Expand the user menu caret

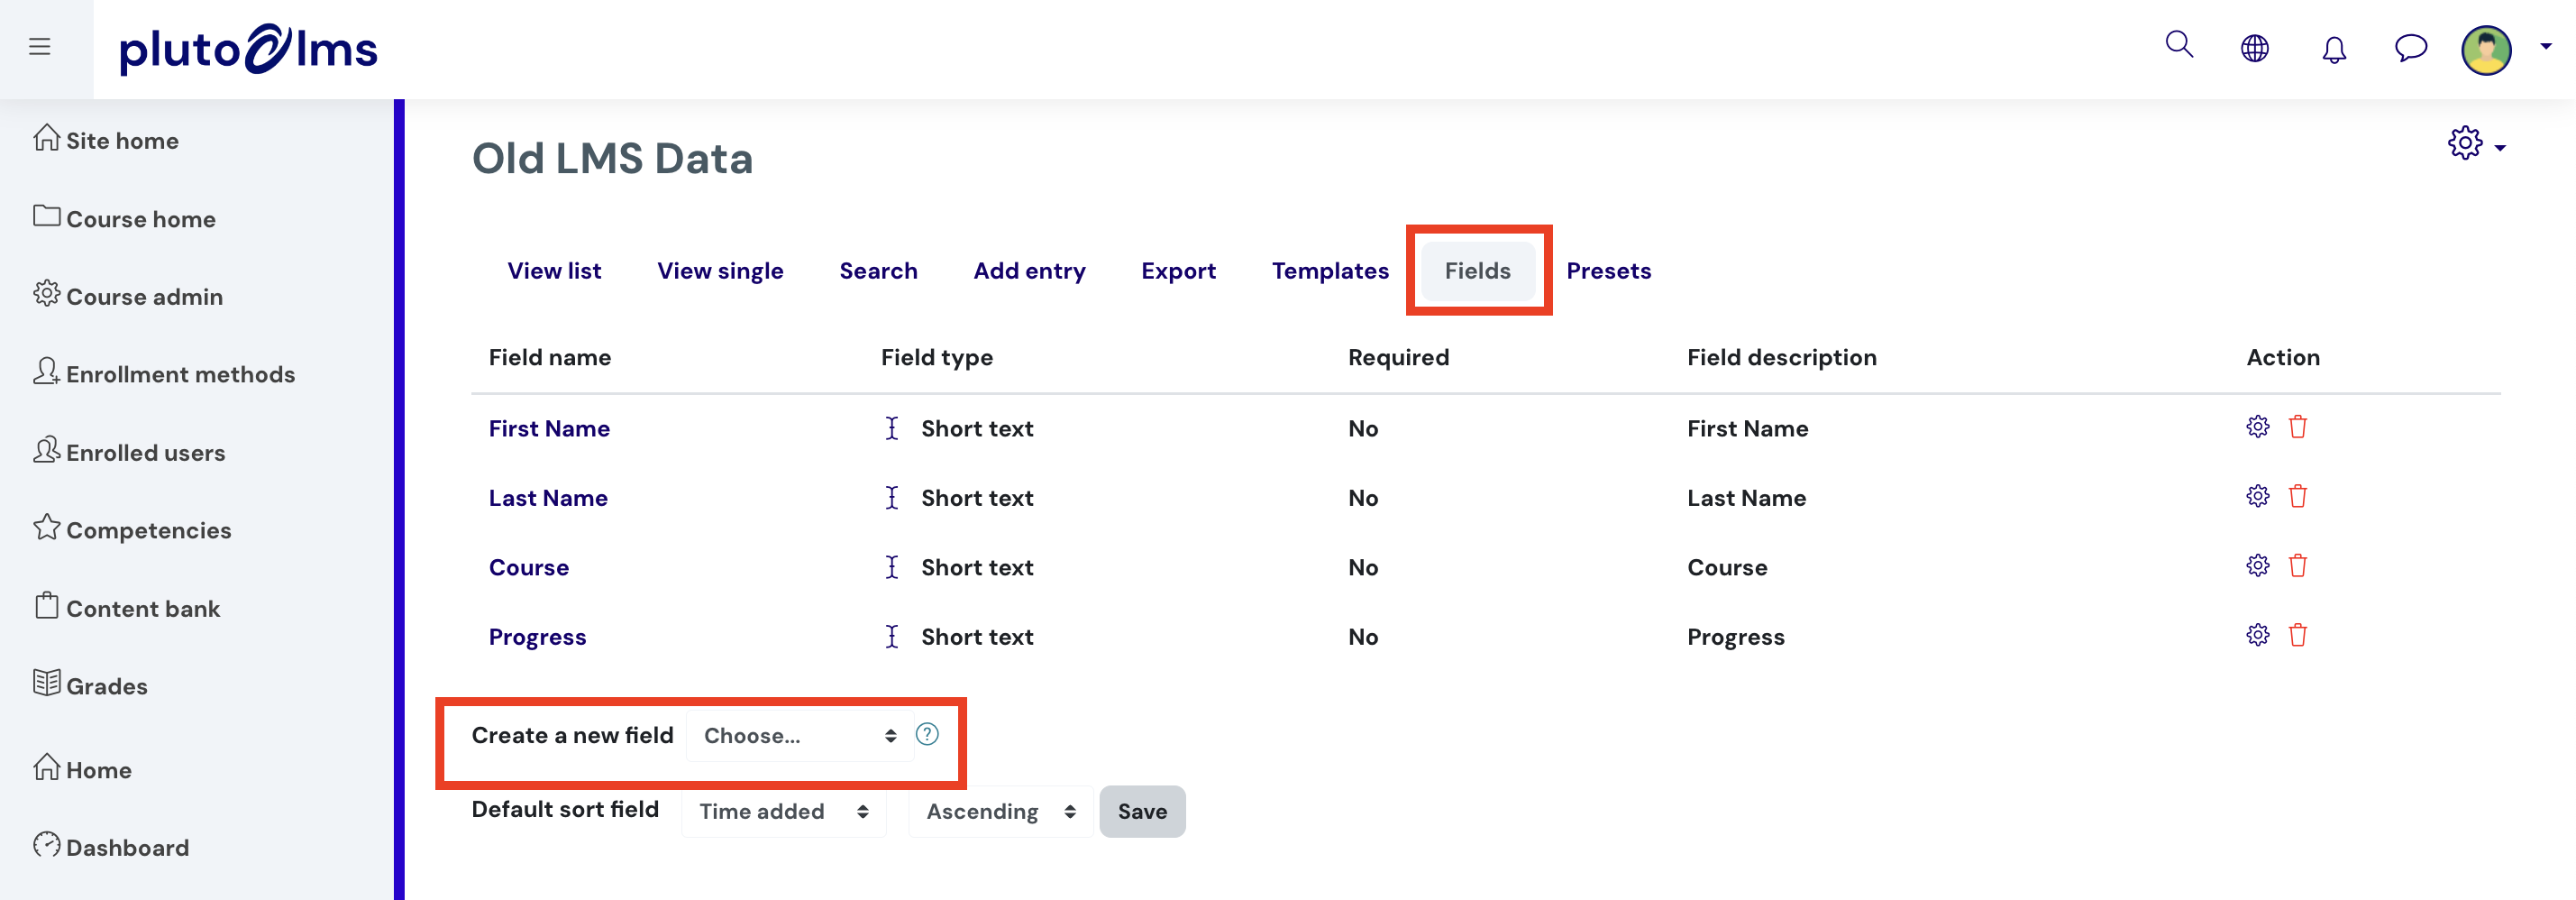click(2545, 46)
